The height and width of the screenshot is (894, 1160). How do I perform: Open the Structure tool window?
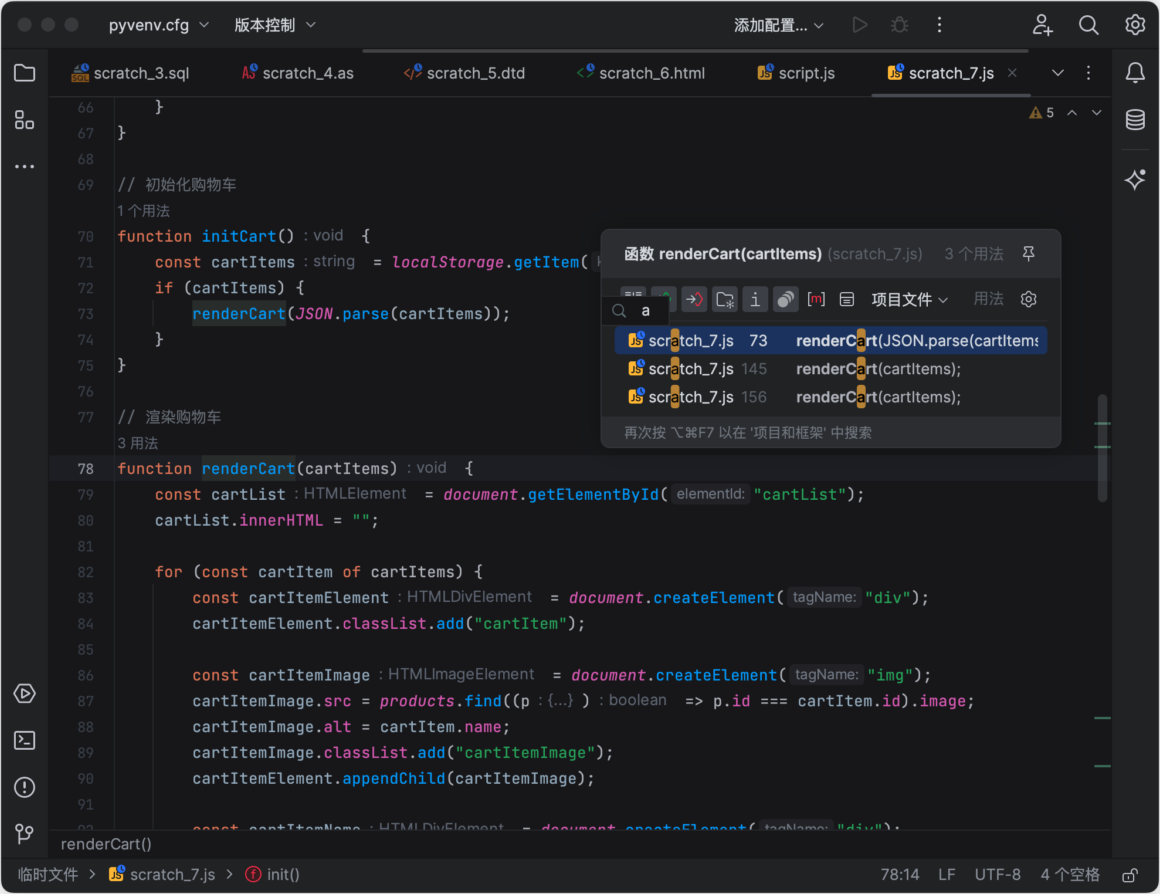[24, 120]
